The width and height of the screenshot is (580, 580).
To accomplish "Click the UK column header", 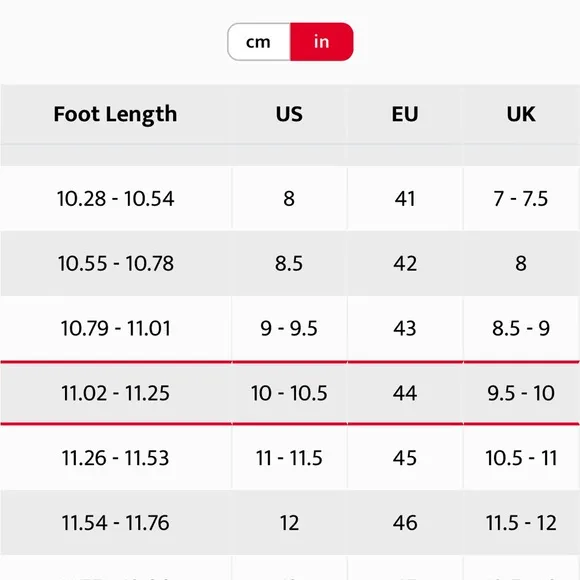I will point(521,114).
